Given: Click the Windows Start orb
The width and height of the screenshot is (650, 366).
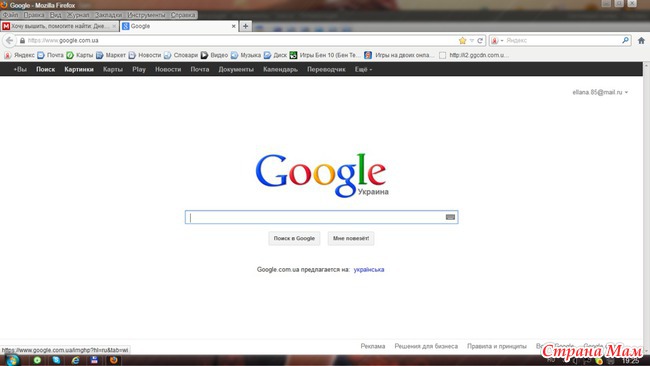Looking at the screenshot, I should [12, 360].
